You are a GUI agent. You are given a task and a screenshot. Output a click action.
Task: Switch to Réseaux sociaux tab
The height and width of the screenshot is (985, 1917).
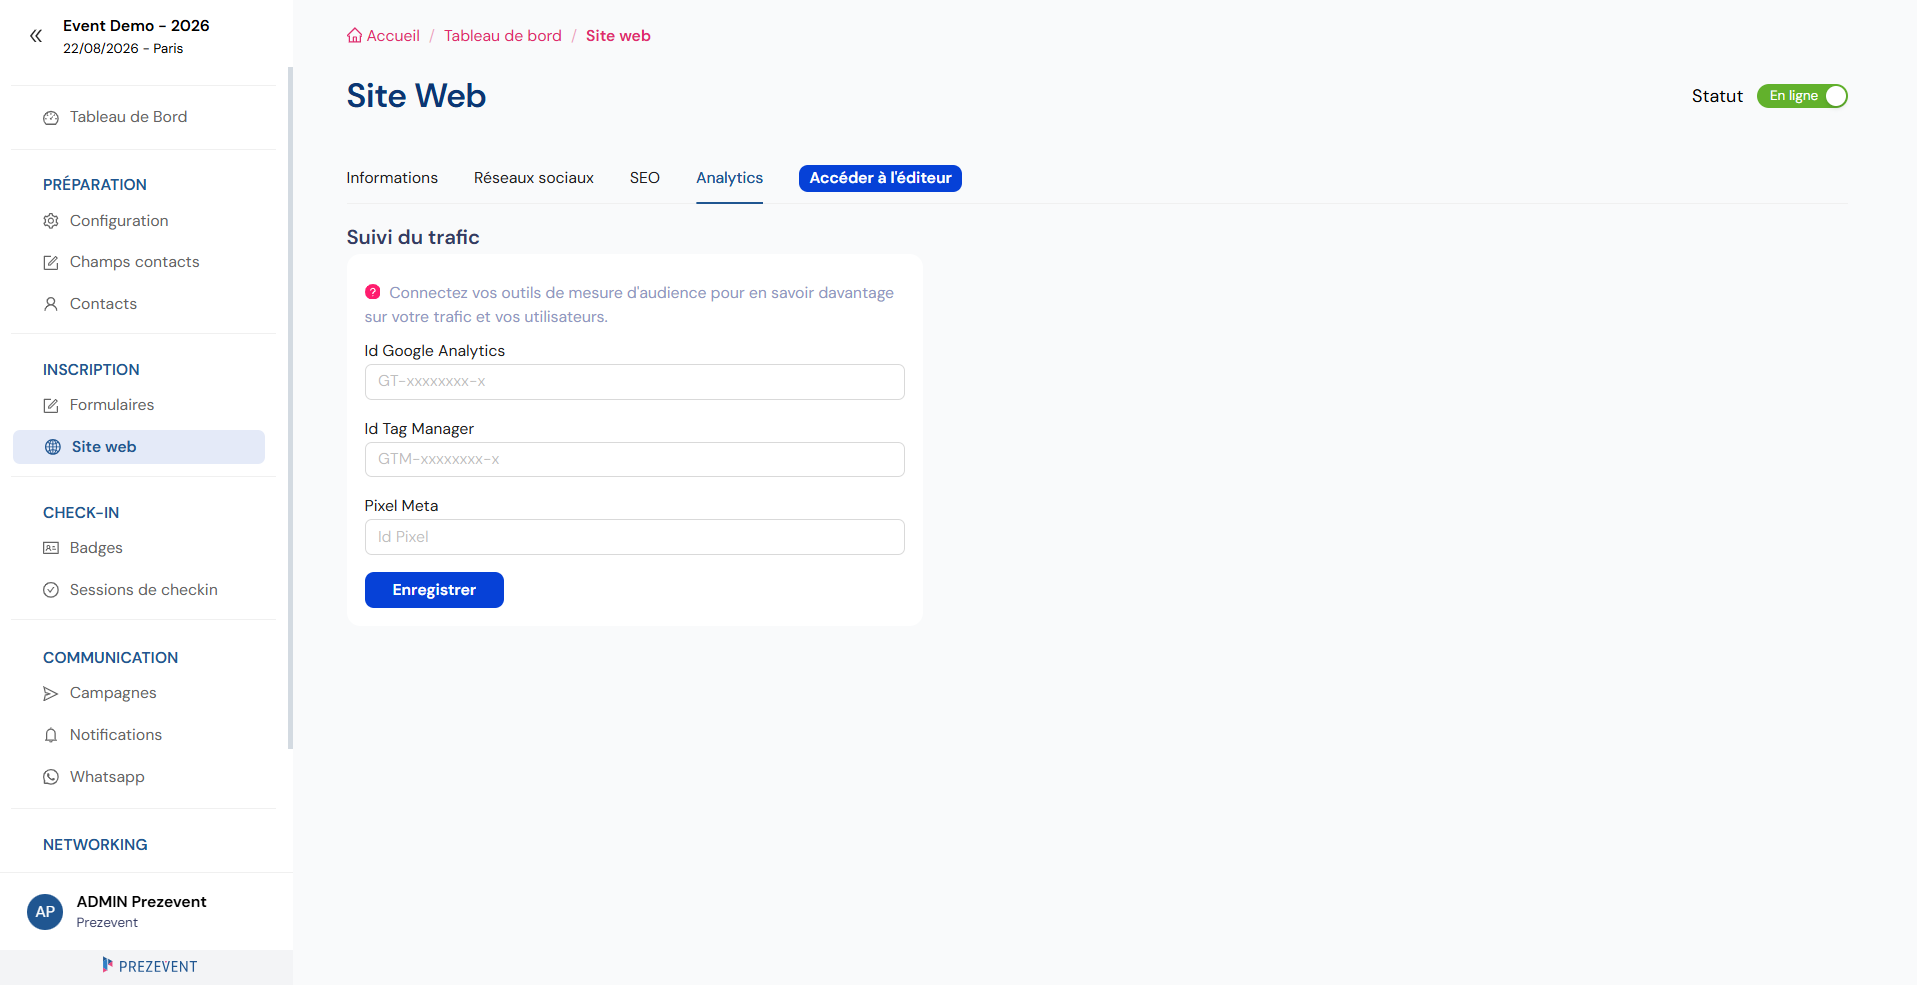click(x=534, y=178)
